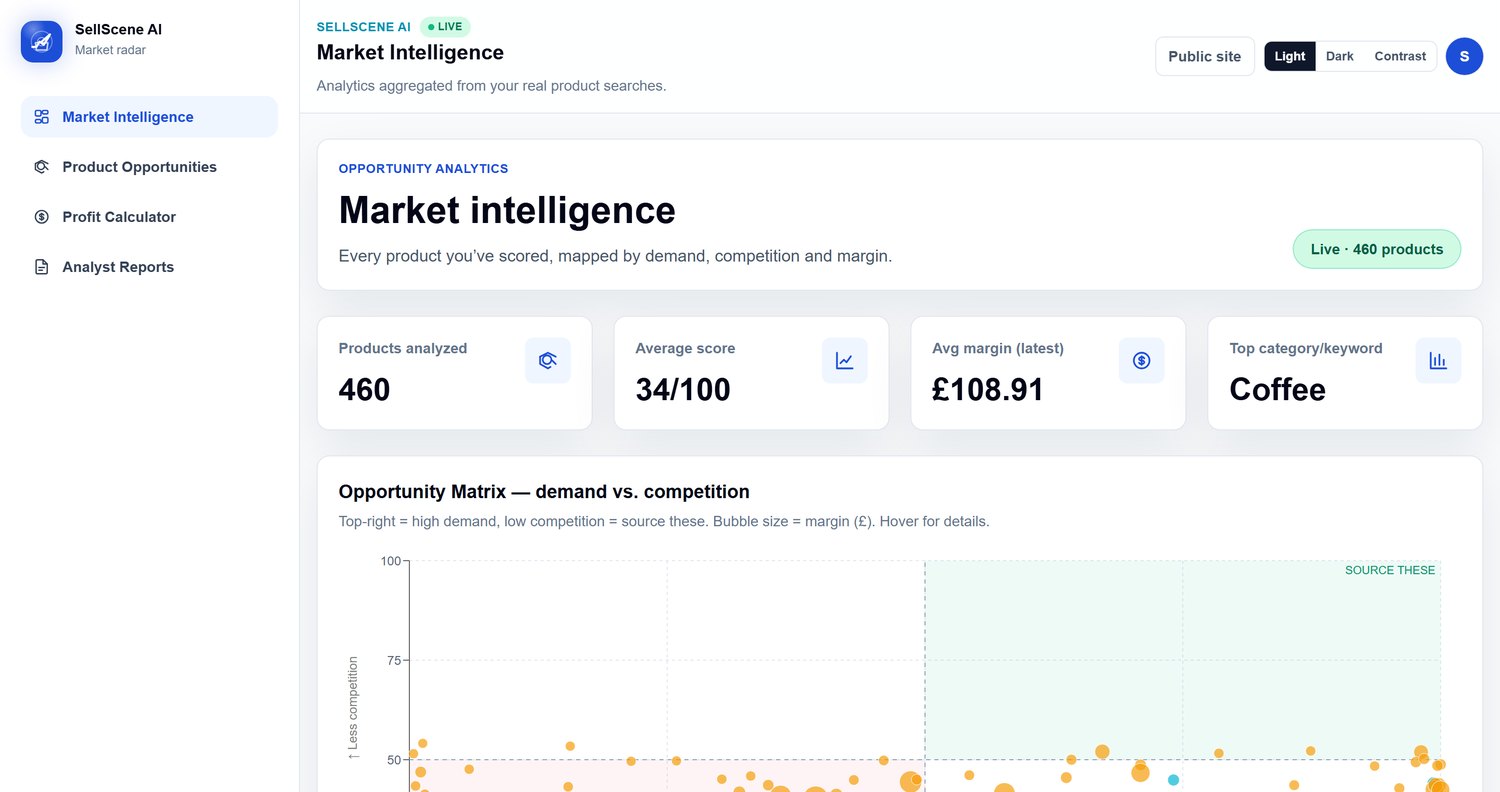Open the Profit Calculator page
The height and width of the screenshot is (792, 1500).
pyautogui.click(x=149, y=217)
